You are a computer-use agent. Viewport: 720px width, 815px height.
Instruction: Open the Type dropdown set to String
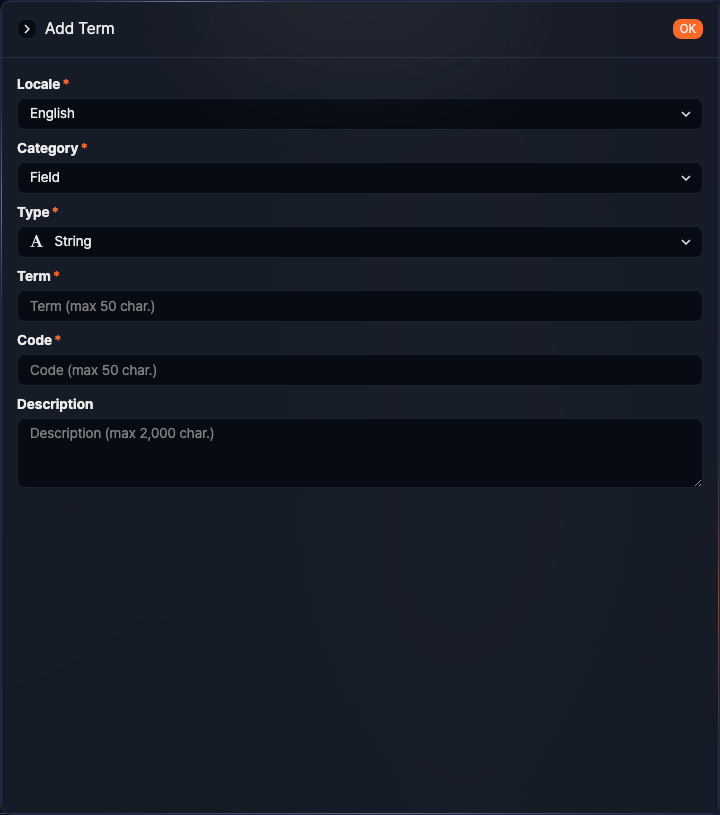[360, 242]
